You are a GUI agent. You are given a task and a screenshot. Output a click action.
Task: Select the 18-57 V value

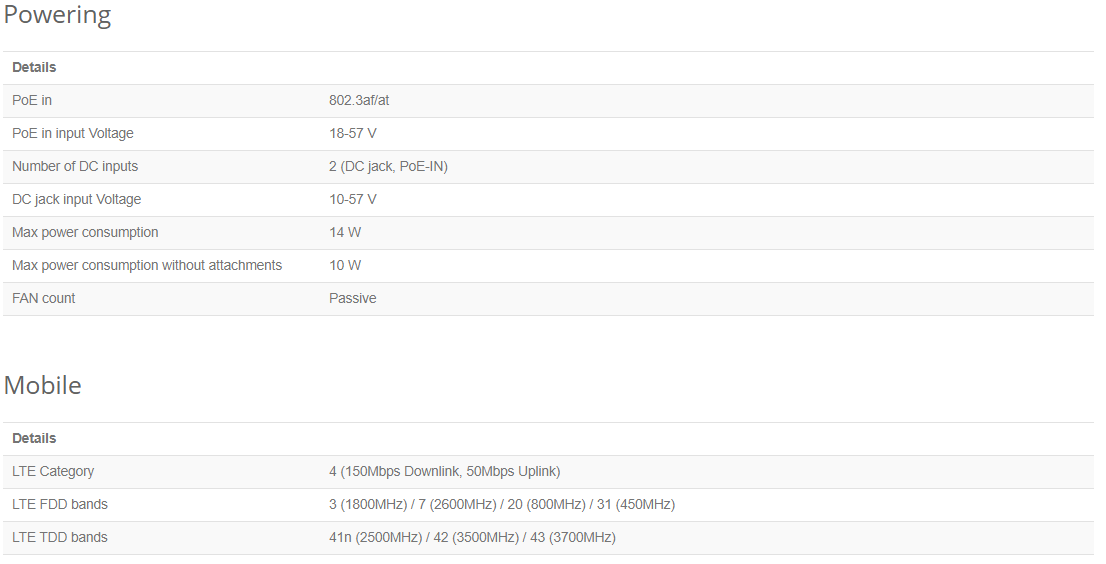353,133
